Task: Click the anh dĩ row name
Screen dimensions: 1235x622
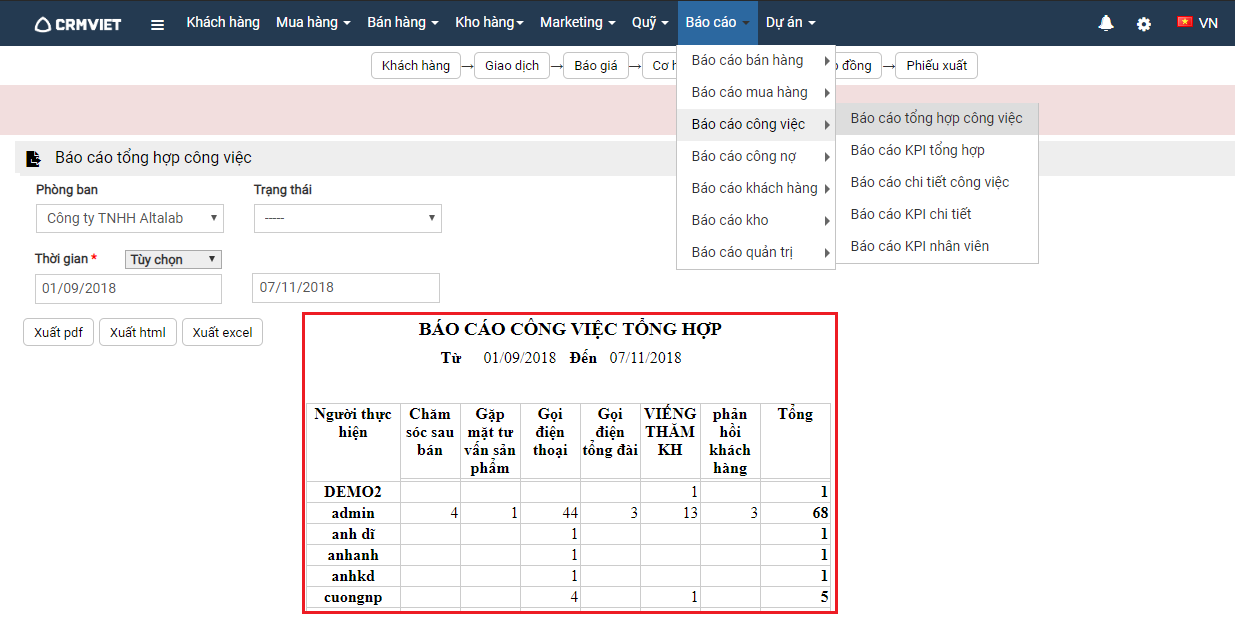Action: tap(353, 534)
